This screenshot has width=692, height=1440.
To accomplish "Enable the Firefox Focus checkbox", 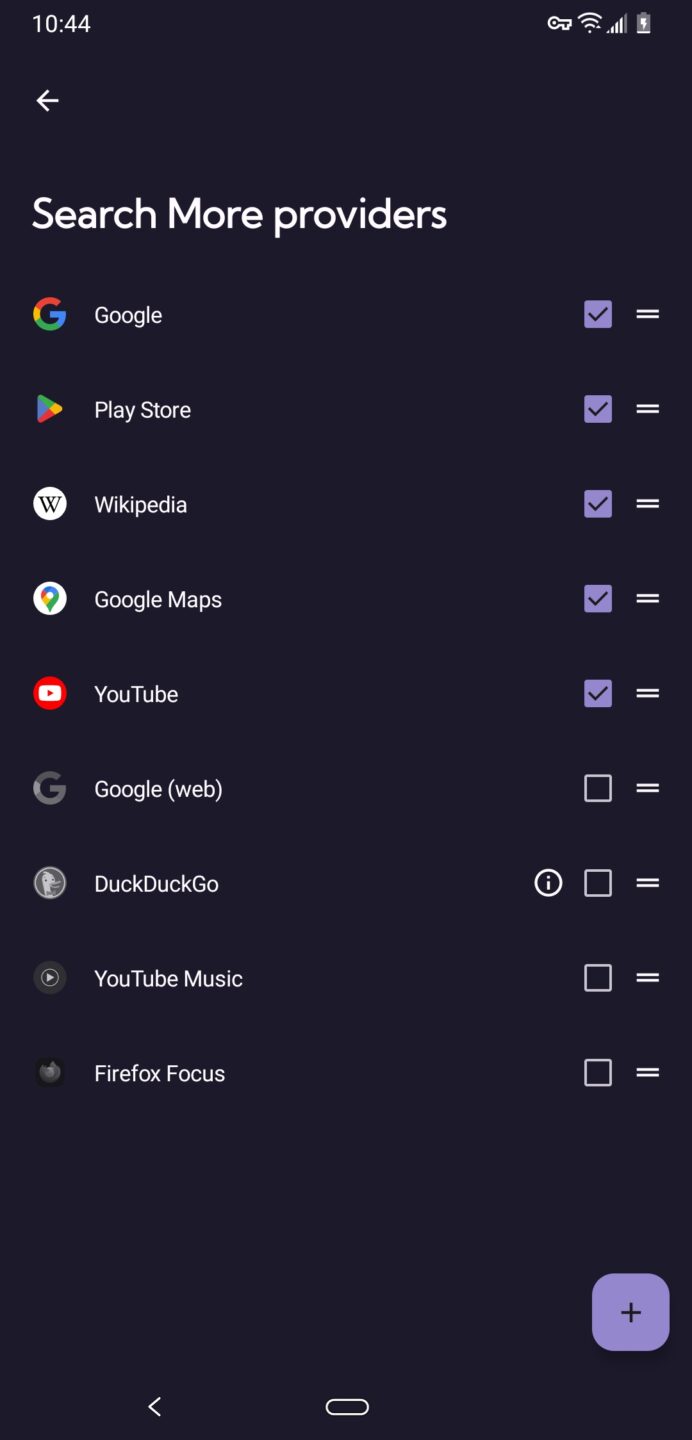I will tap(597, 1072).
